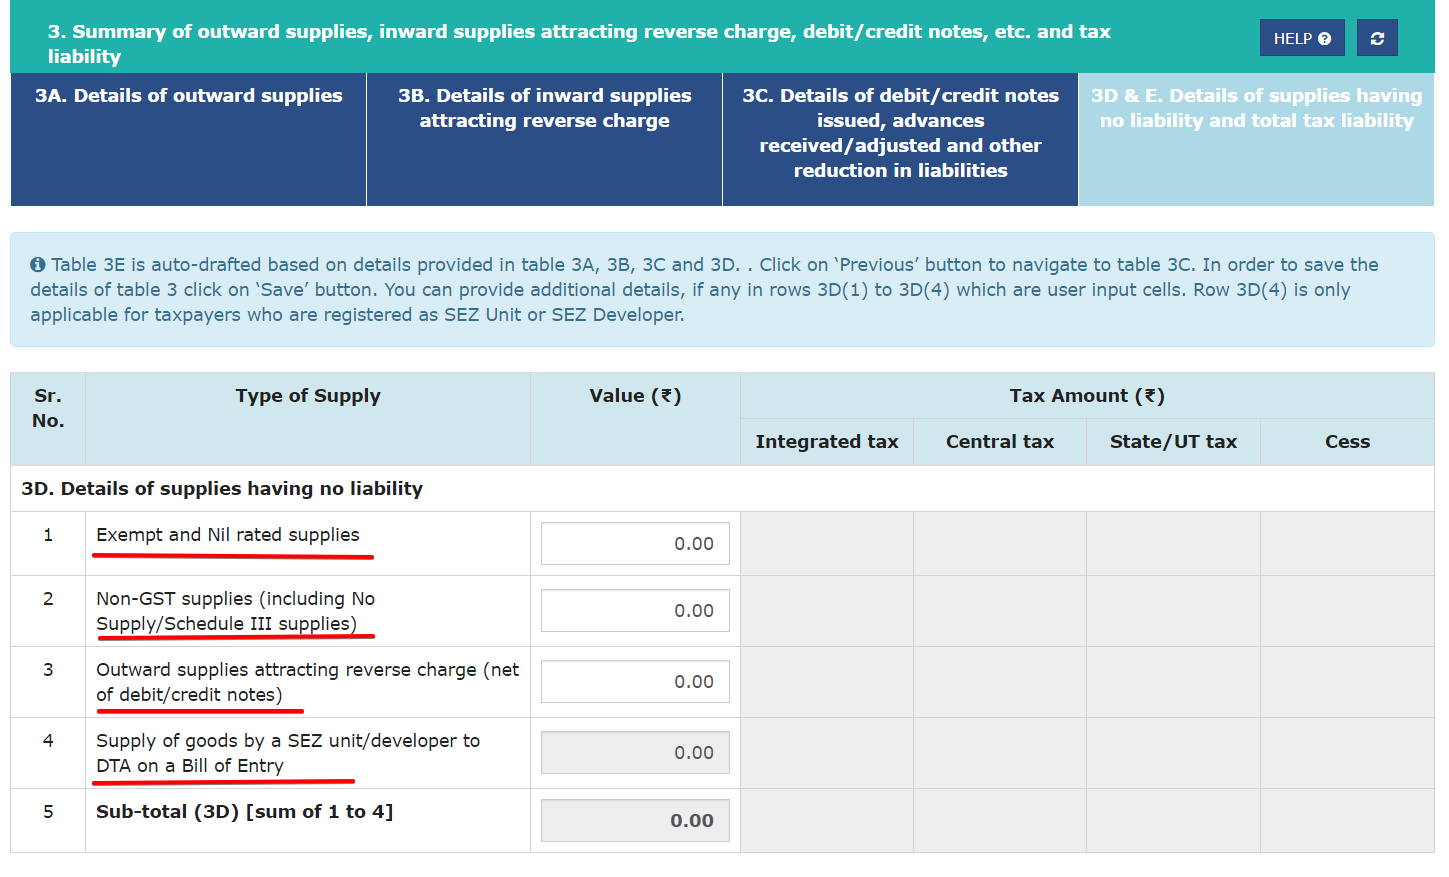Click the 'Type of Supply' column header
The image size is (1449, 877).
click(308, 419)
